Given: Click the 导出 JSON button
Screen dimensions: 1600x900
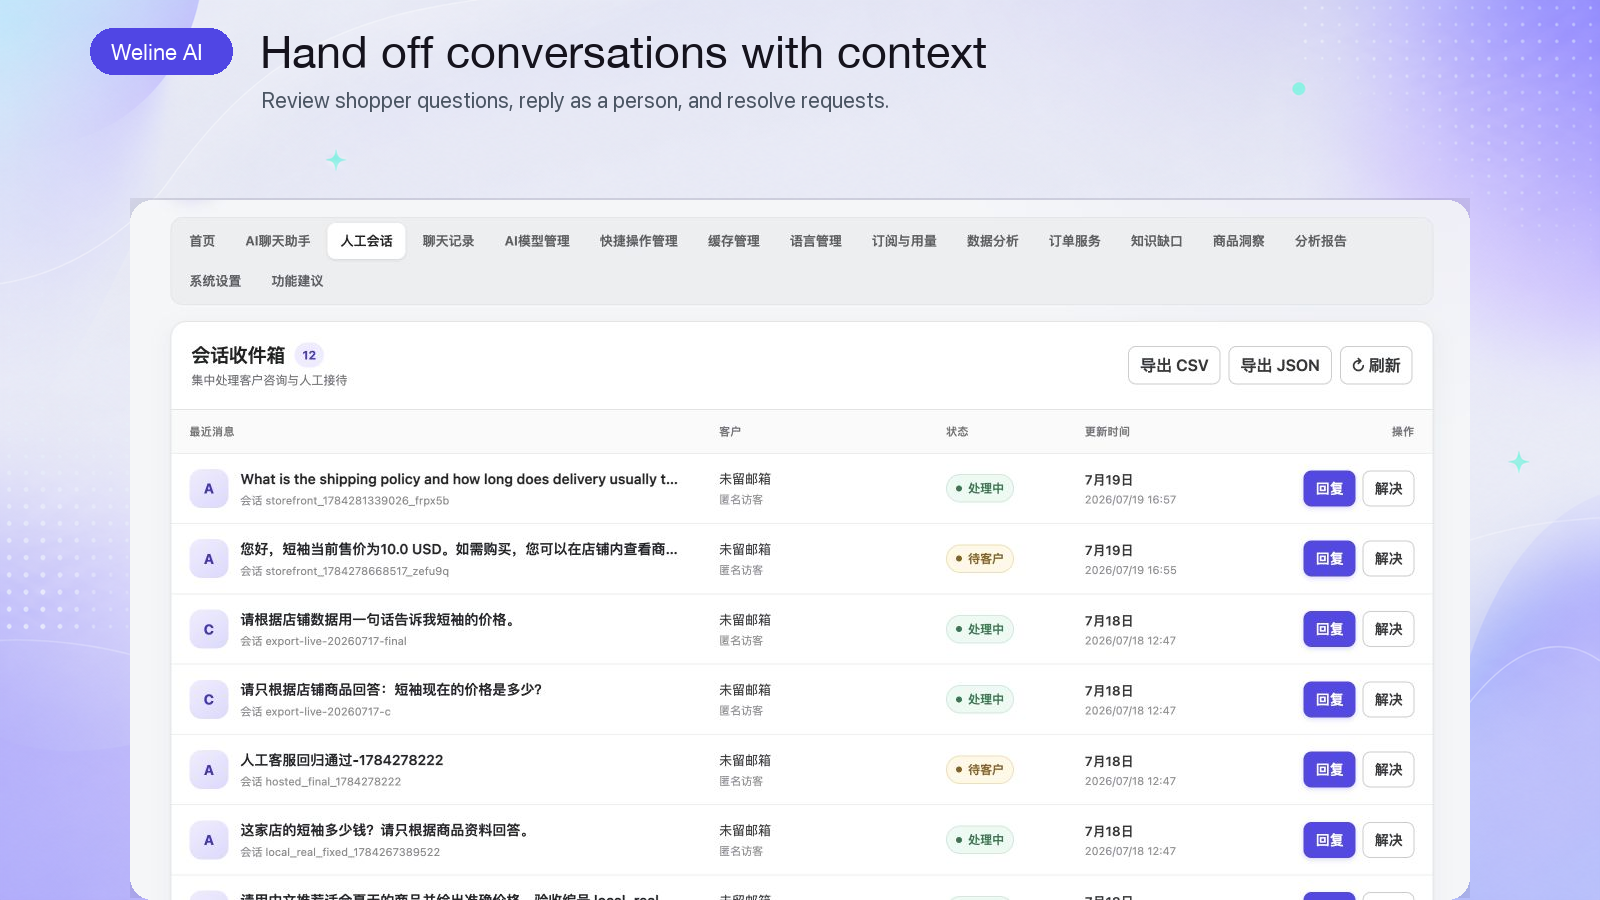Looking at the screenshot, I should [1280, 365].
